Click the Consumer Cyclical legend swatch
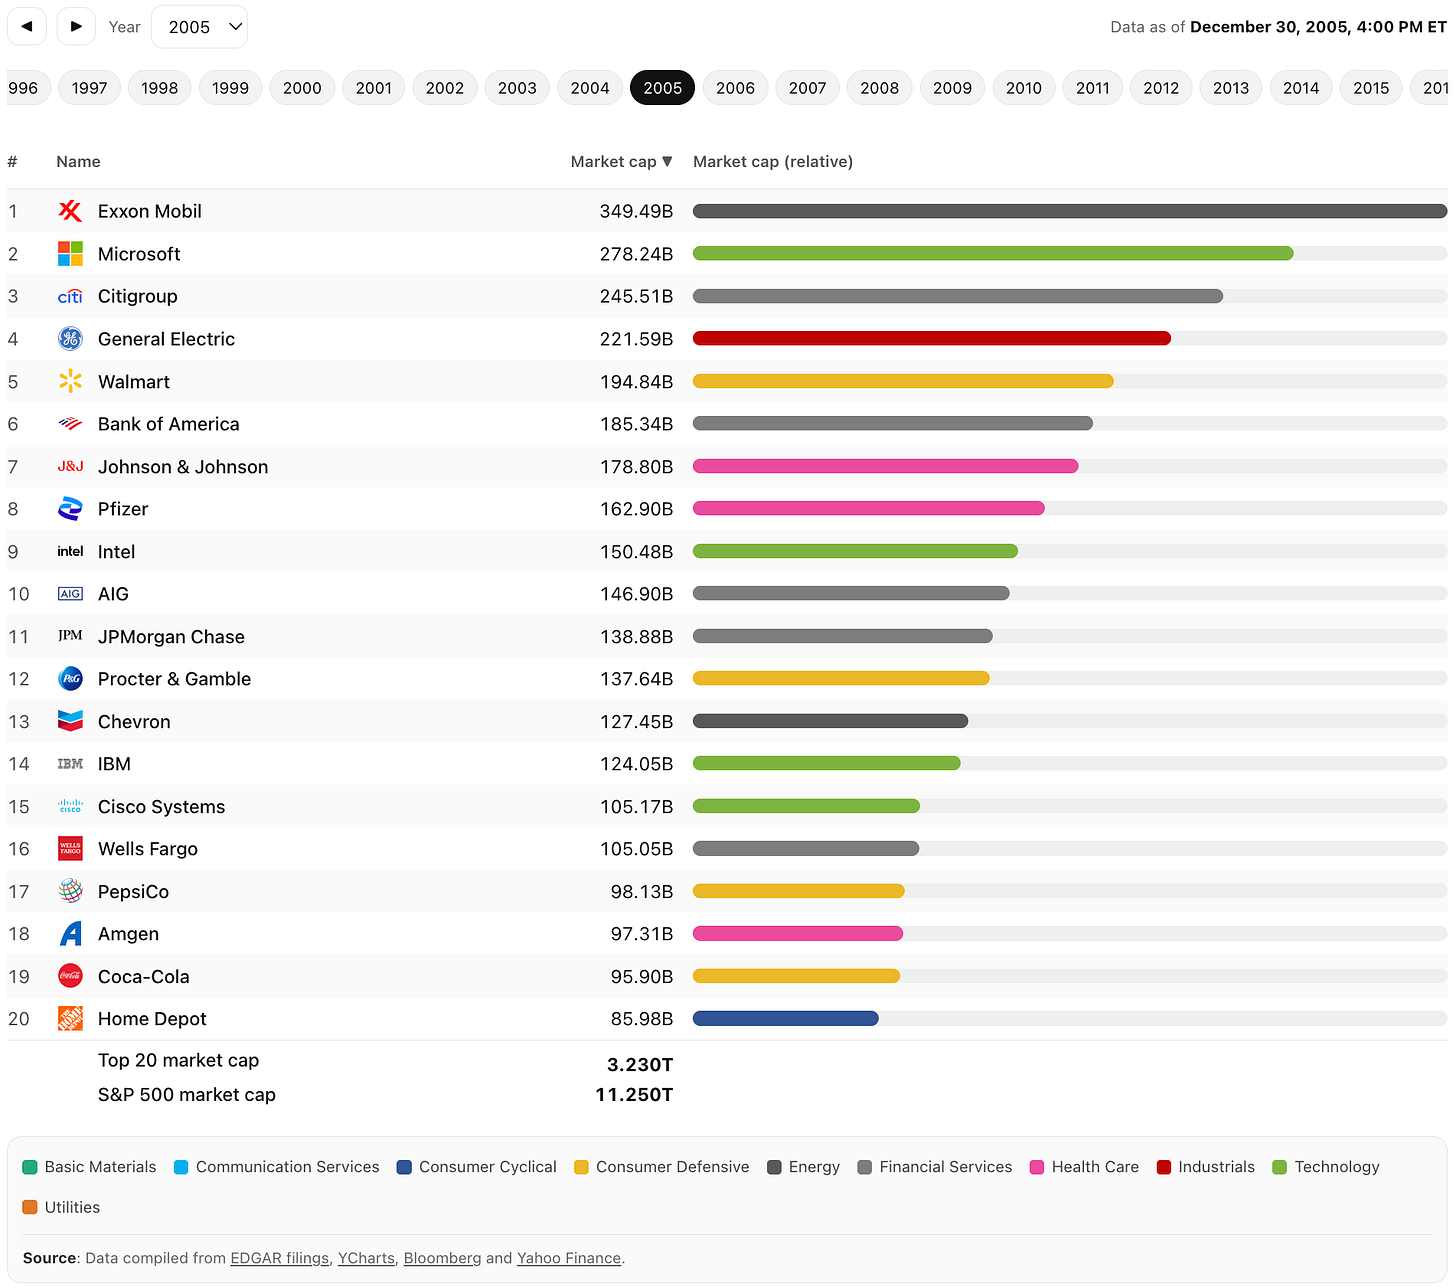 point(404,1167)
